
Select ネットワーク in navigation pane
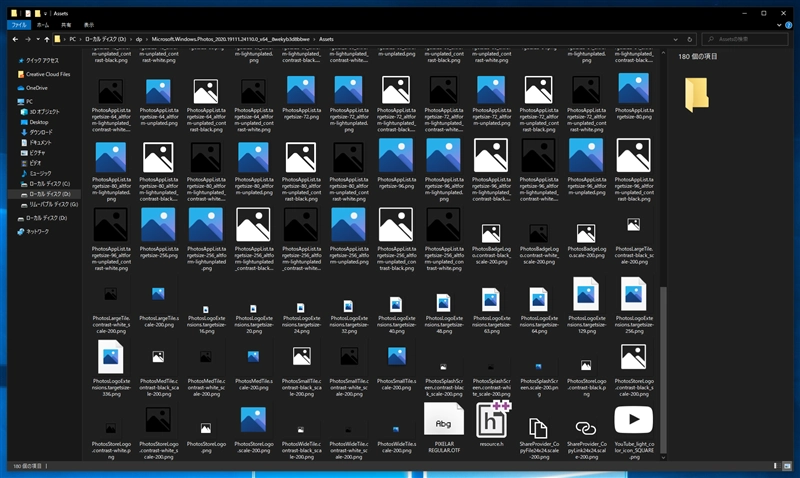[33, 232]
